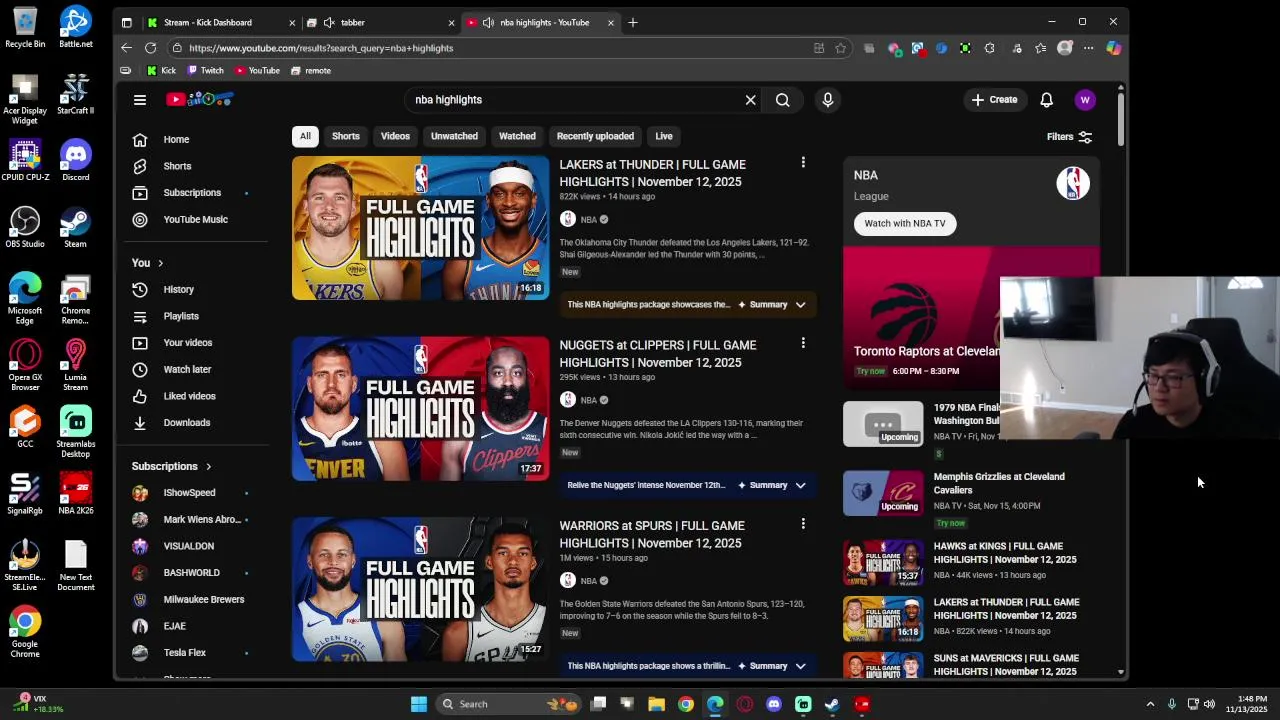
Task: Switch to the tabber browser tab
Action: pos(380,22)
